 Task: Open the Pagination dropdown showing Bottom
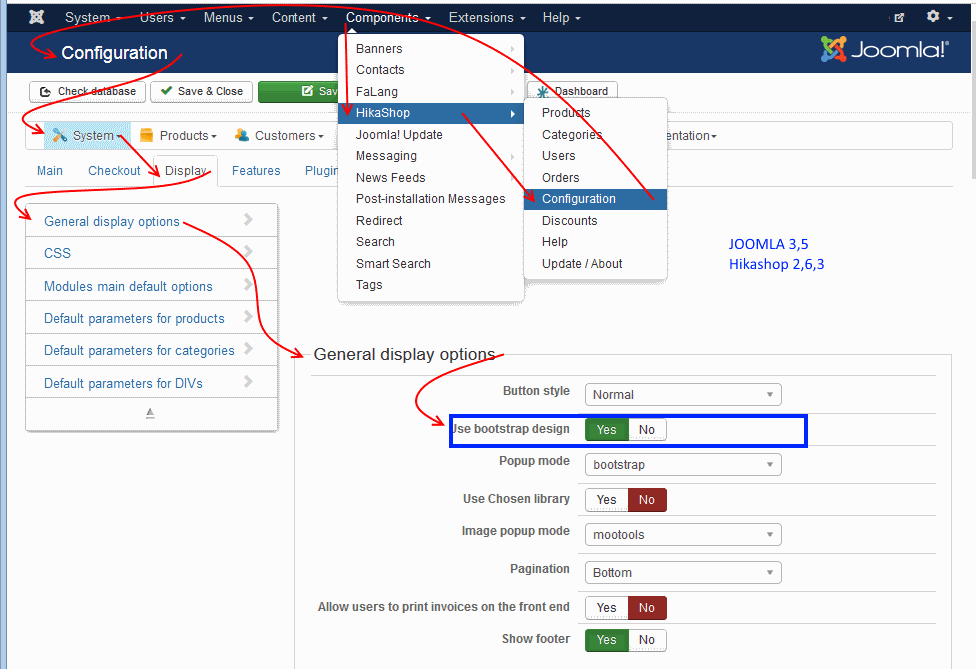(x=683, y=573)
